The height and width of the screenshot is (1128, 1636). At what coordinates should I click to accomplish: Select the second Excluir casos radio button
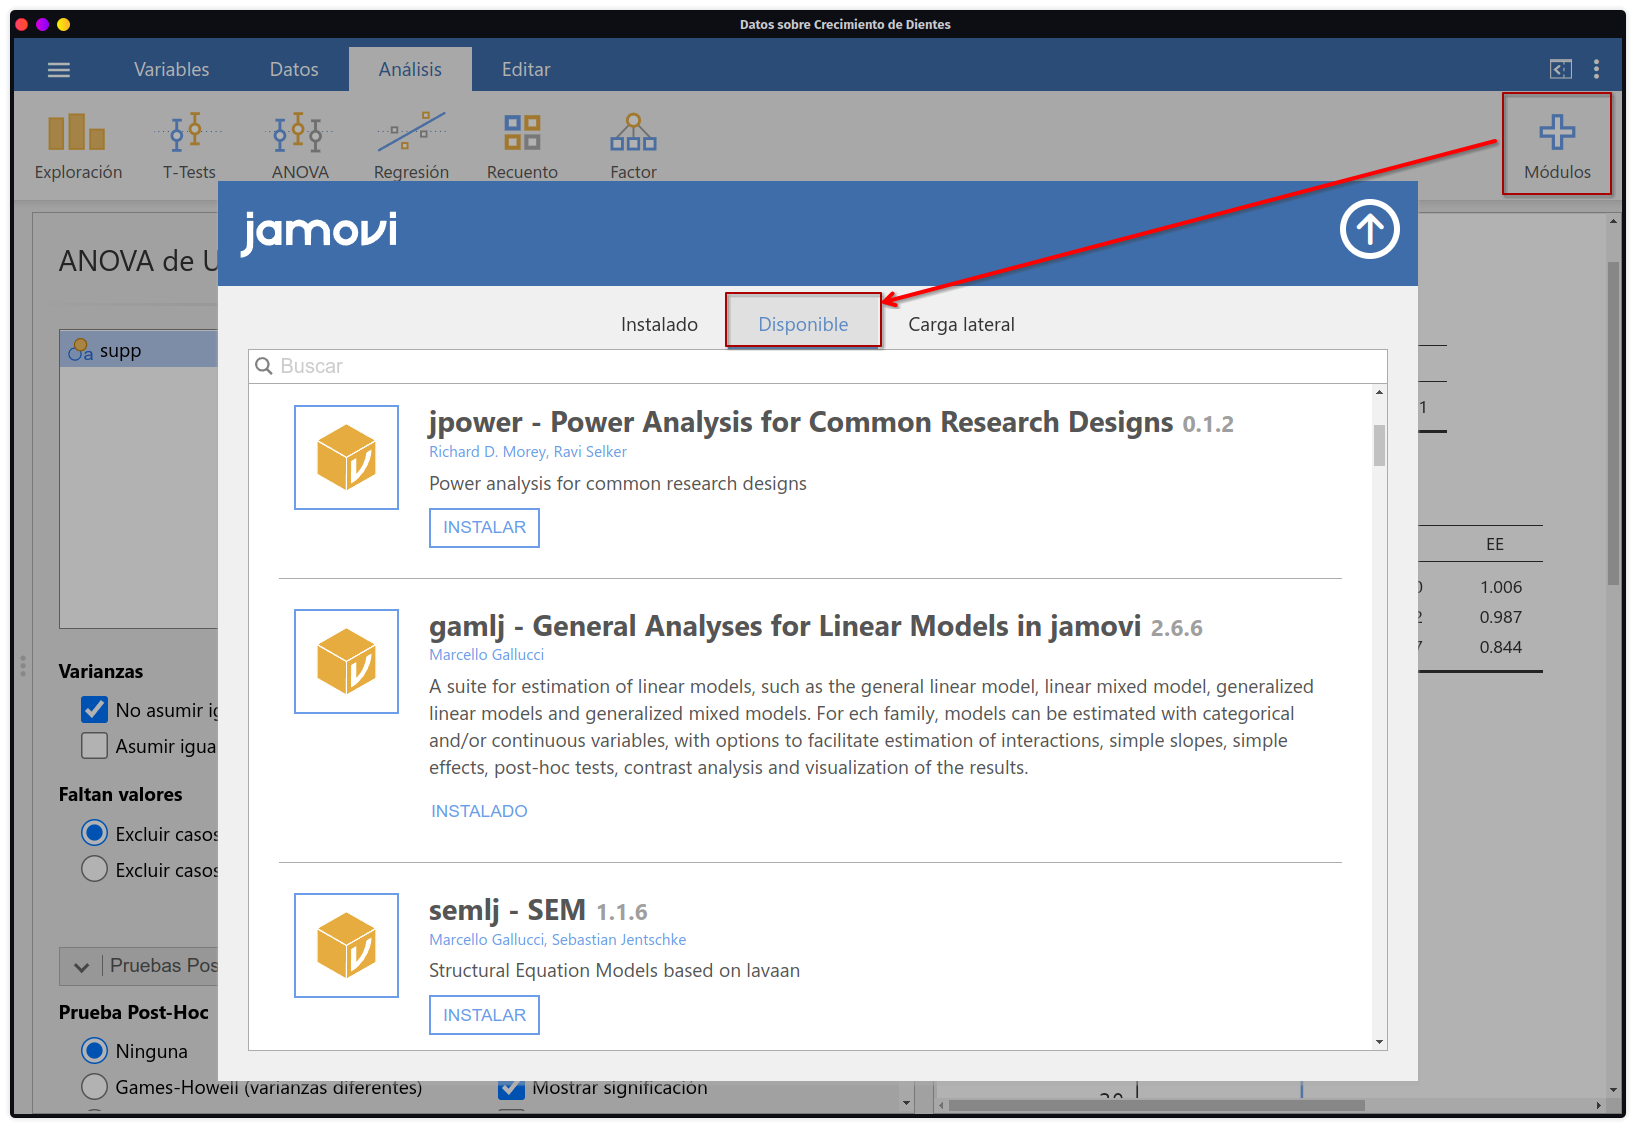pyautogui.click(x=94, y=869)
